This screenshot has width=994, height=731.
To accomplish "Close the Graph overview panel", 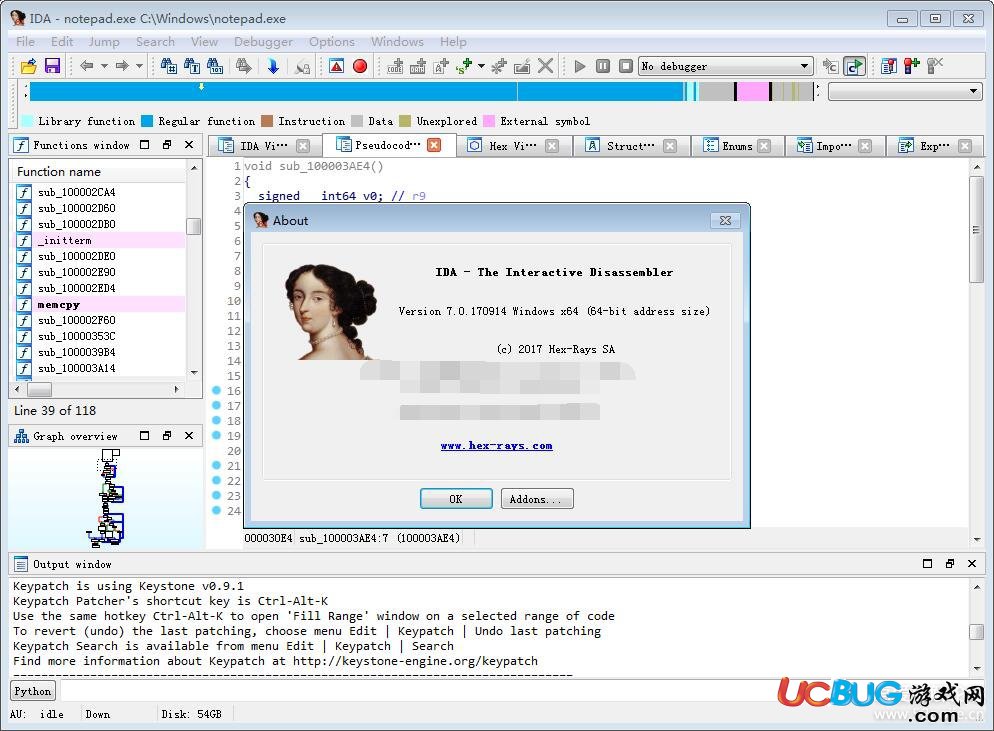I will tap(189, 436).
